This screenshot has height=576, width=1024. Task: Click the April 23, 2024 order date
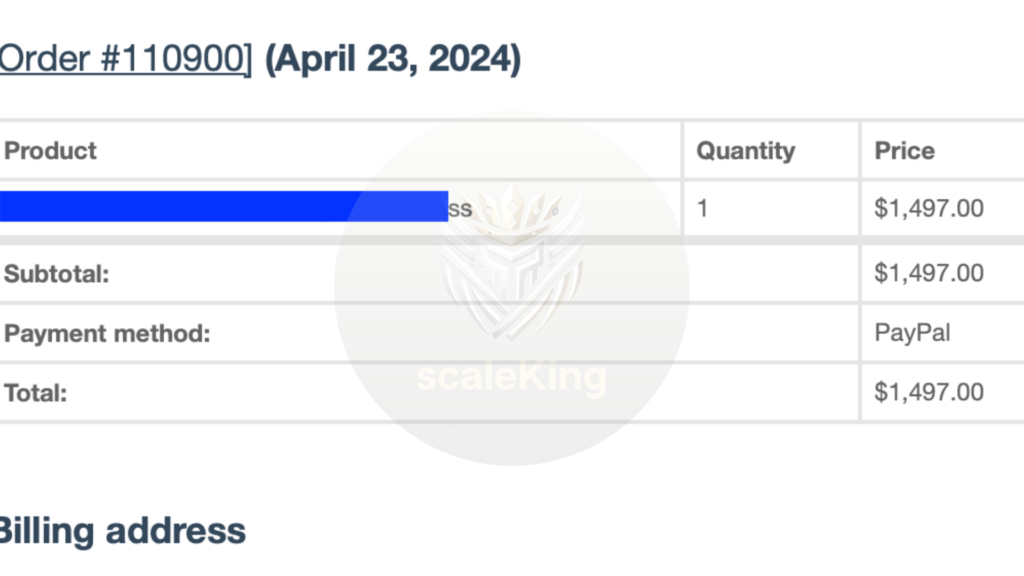[x=392, y=59]
